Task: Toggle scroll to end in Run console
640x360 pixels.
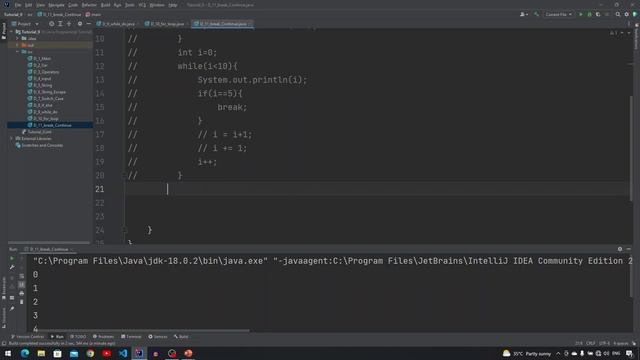Action: (22, 284)
